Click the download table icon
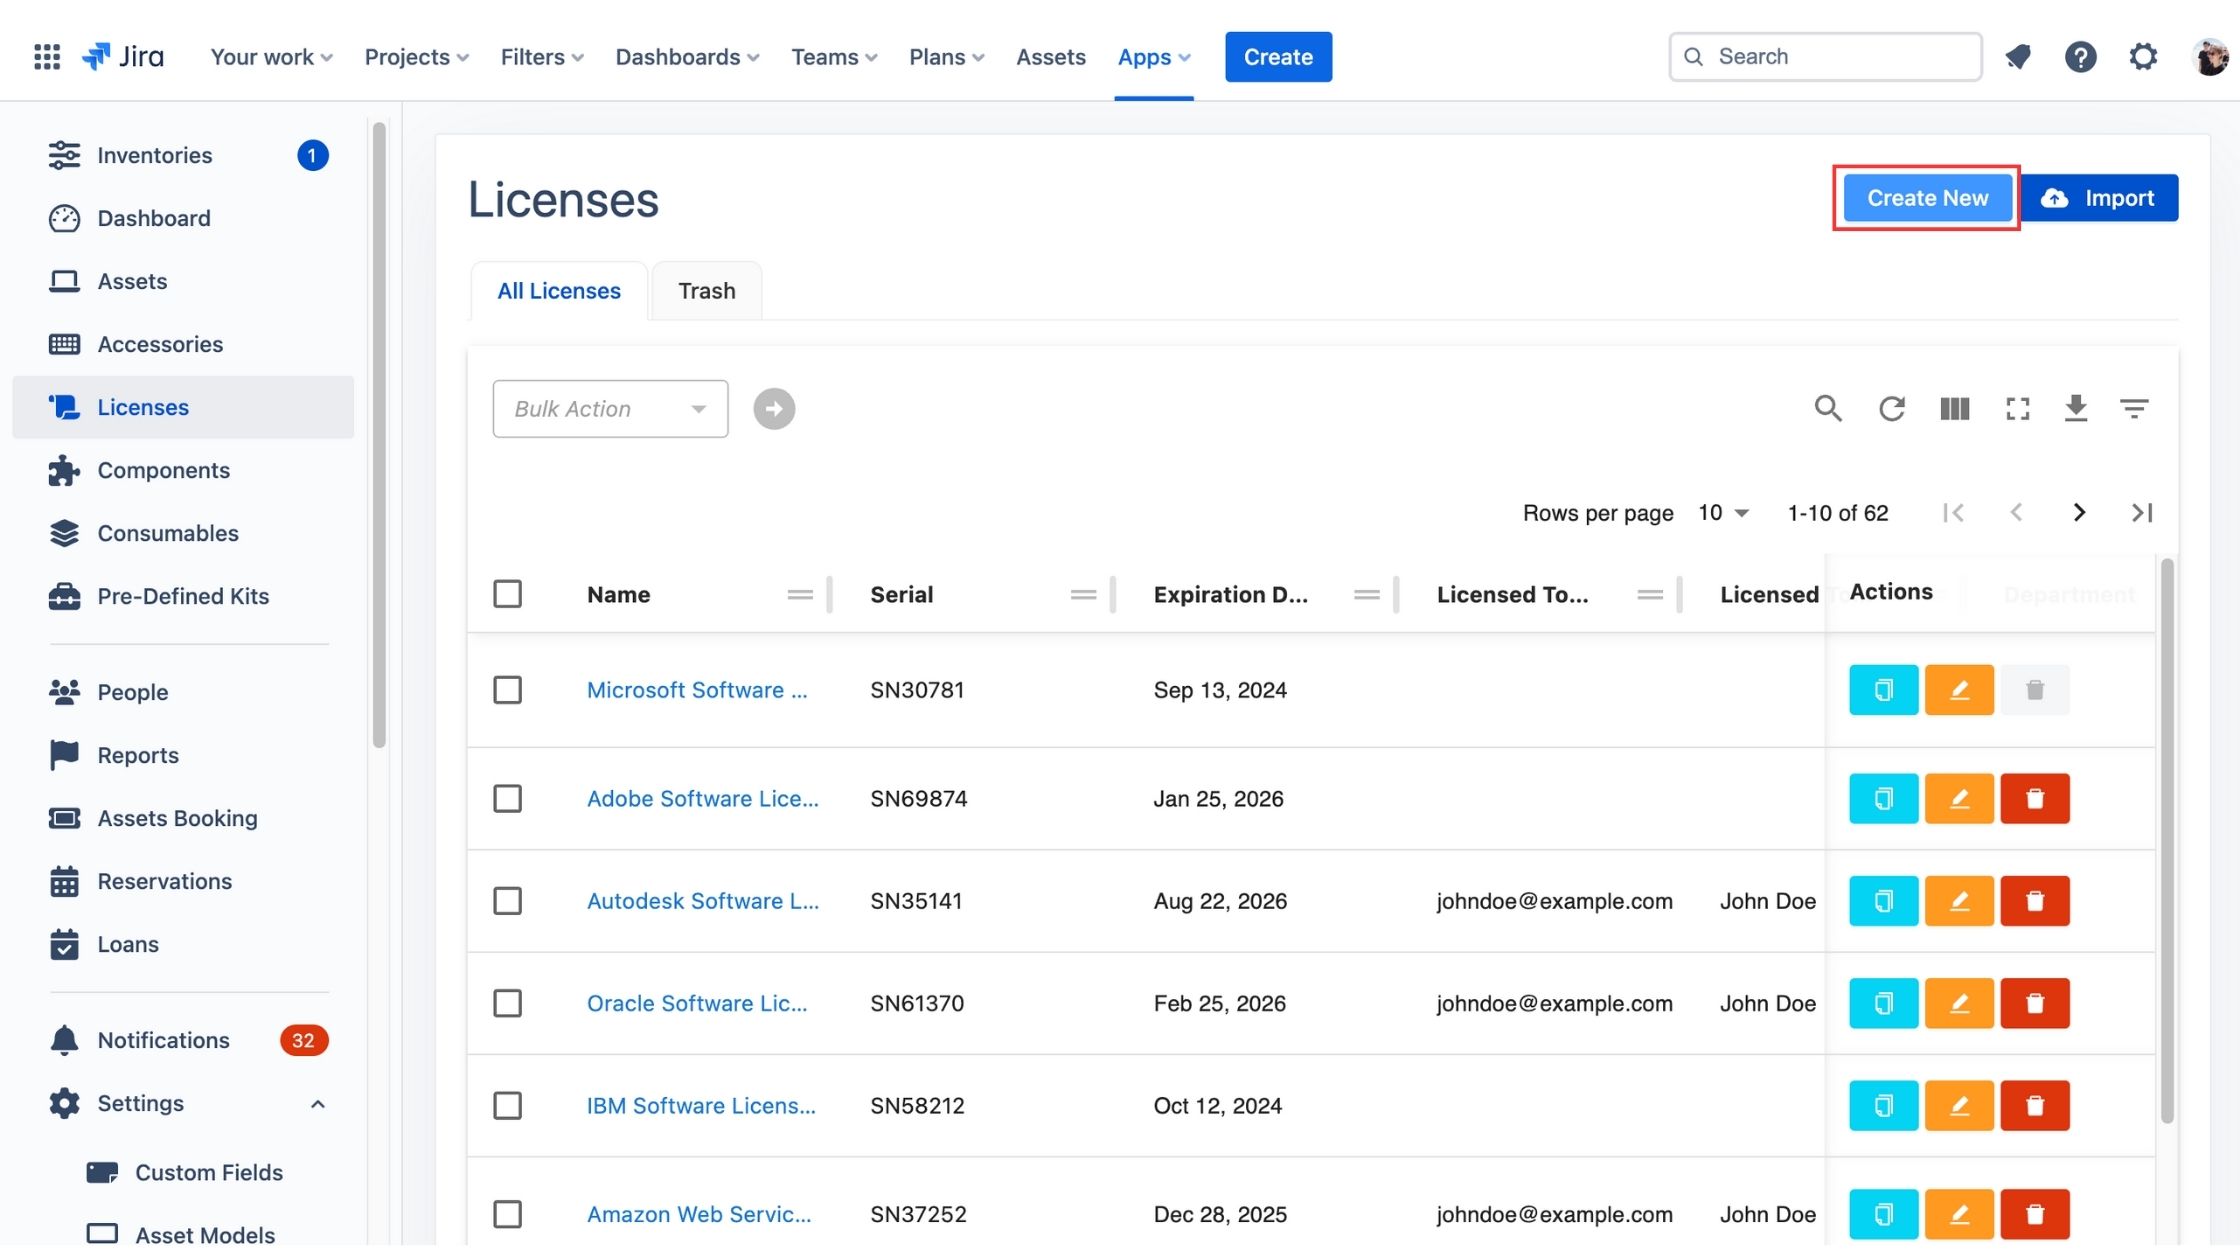 2076,408
